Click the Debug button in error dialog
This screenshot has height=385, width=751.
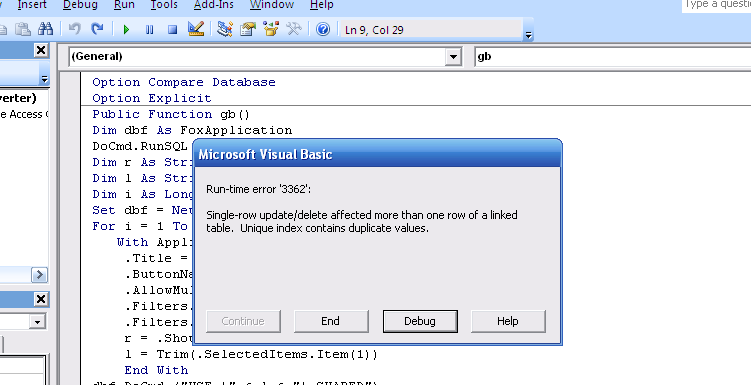[420, 321]
